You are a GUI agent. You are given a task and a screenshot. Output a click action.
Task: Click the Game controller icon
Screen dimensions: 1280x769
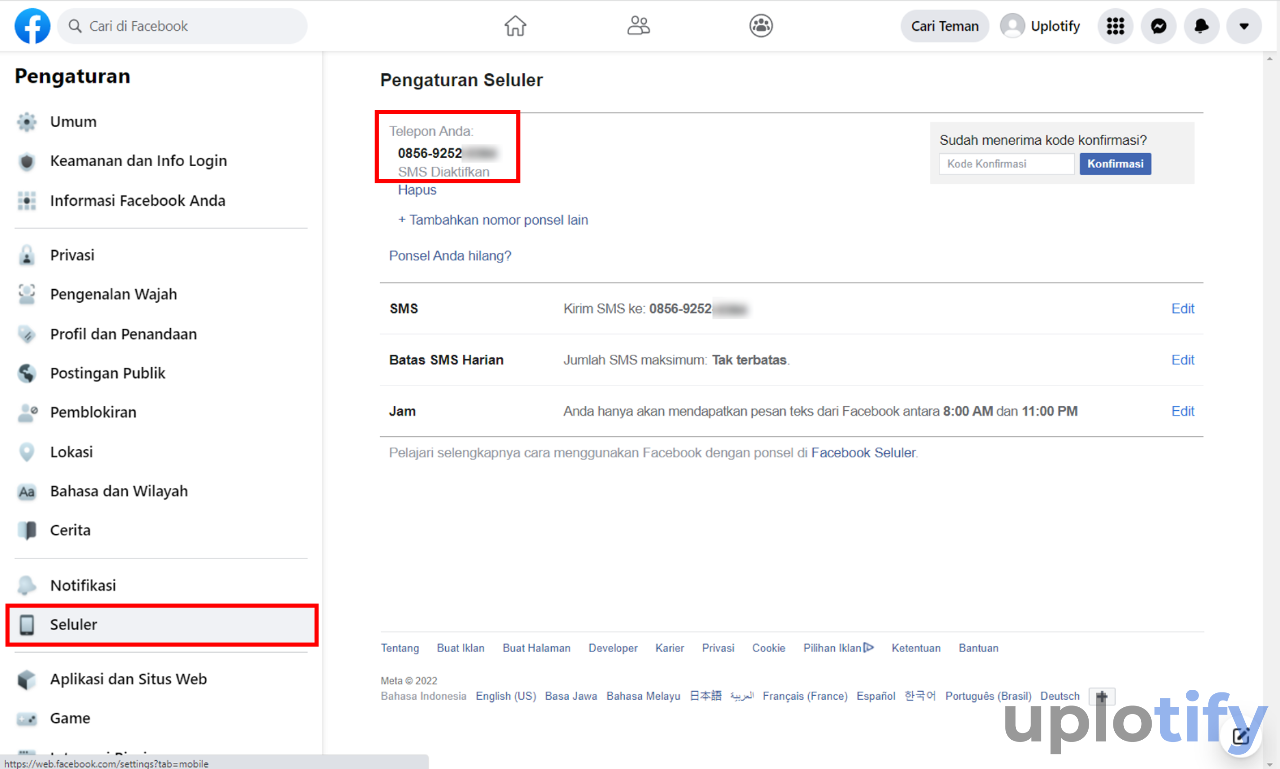[x=27, y=719]
